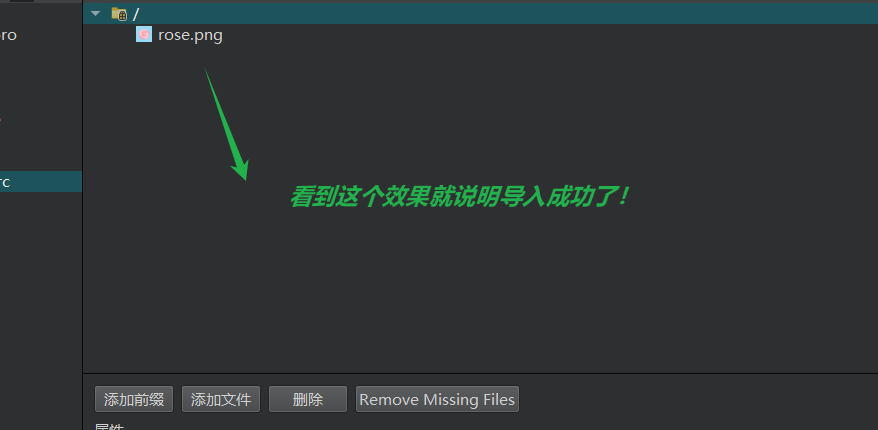Click the rose.png image thumbnail icon
This screenshot has height=430, width=878.
tap(144, 35)
